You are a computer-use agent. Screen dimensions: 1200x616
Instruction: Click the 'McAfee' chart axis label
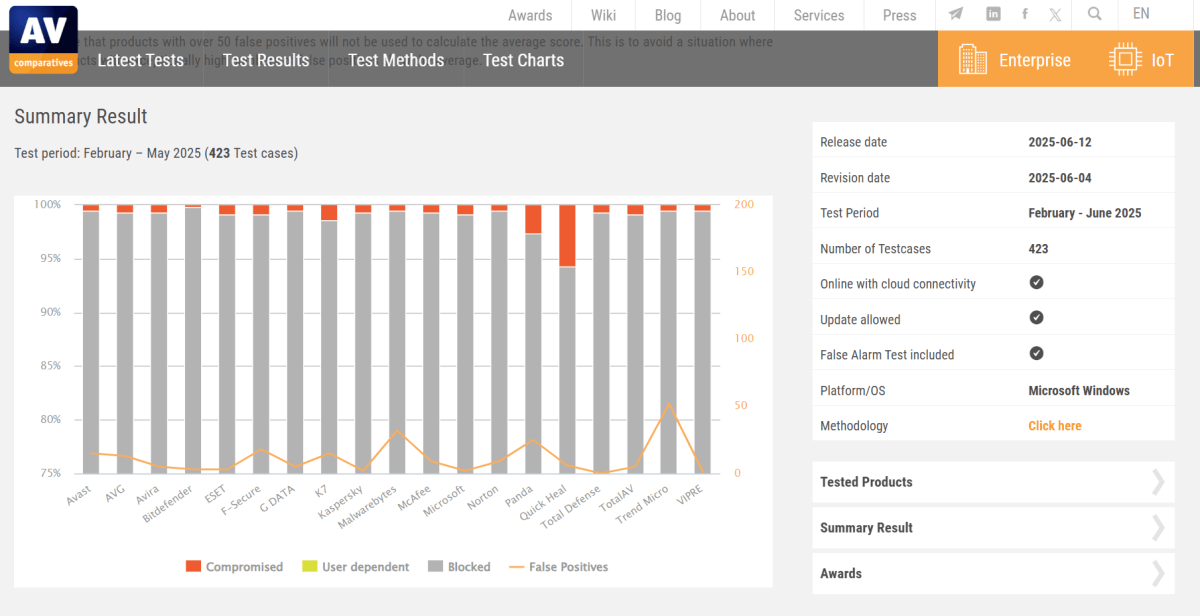coord(415,498)
